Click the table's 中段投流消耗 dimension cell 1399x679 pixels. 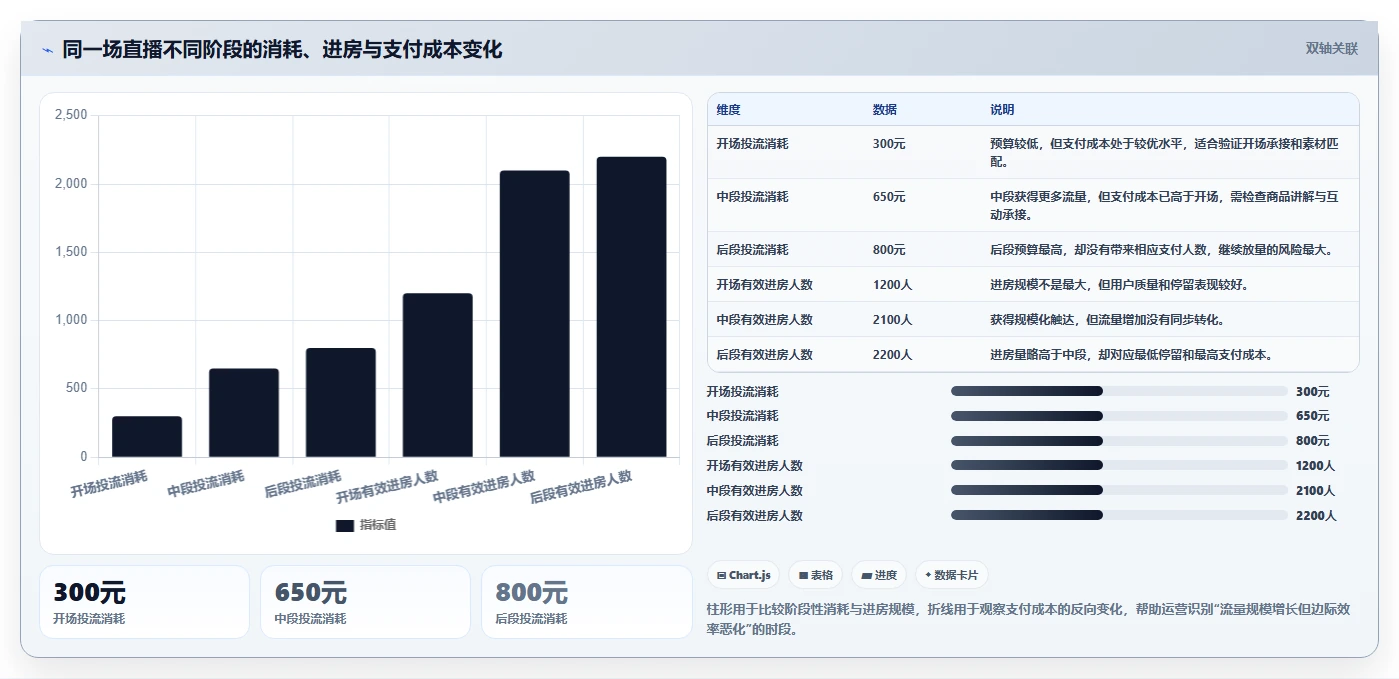tap(752, 197)
